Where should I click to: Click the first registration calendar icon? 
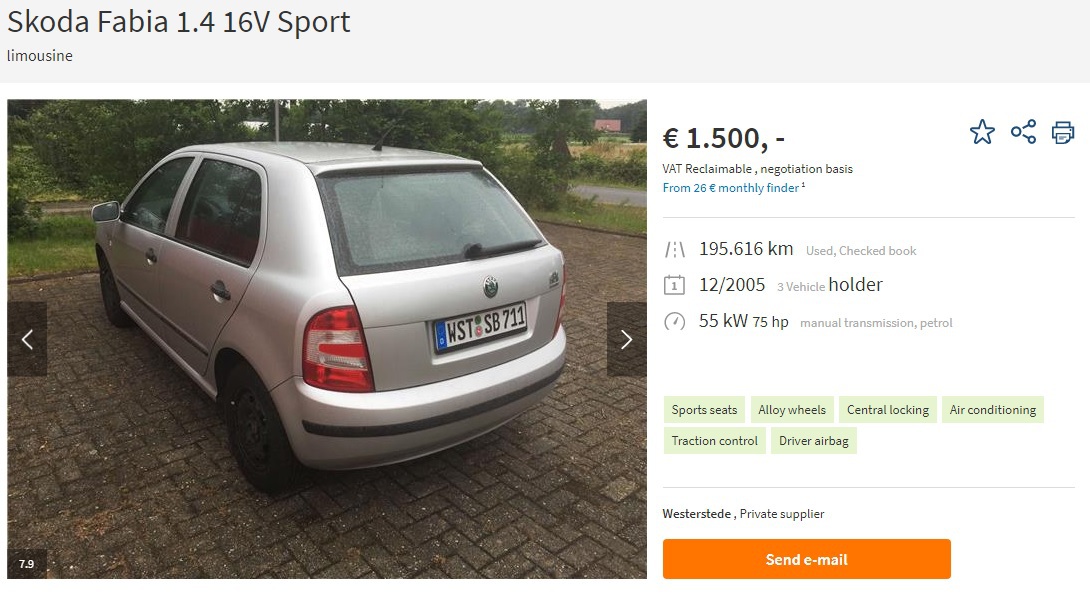tap(674, 285)
